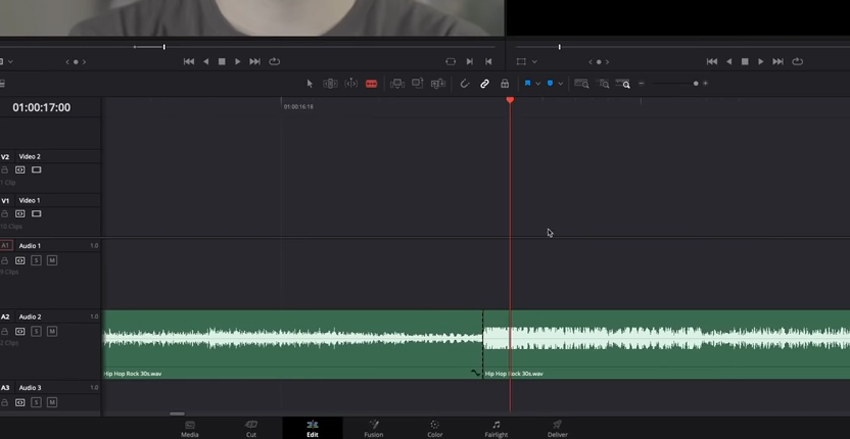
Task: Solo the Audio 1 track
Action: tap(36, 260)
